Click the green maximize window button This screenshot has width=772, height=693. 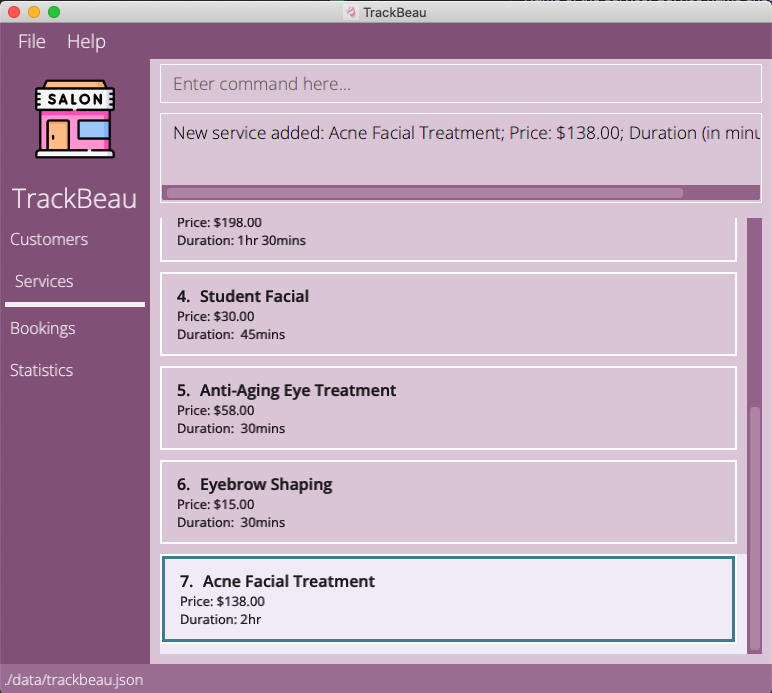[54, 12]
